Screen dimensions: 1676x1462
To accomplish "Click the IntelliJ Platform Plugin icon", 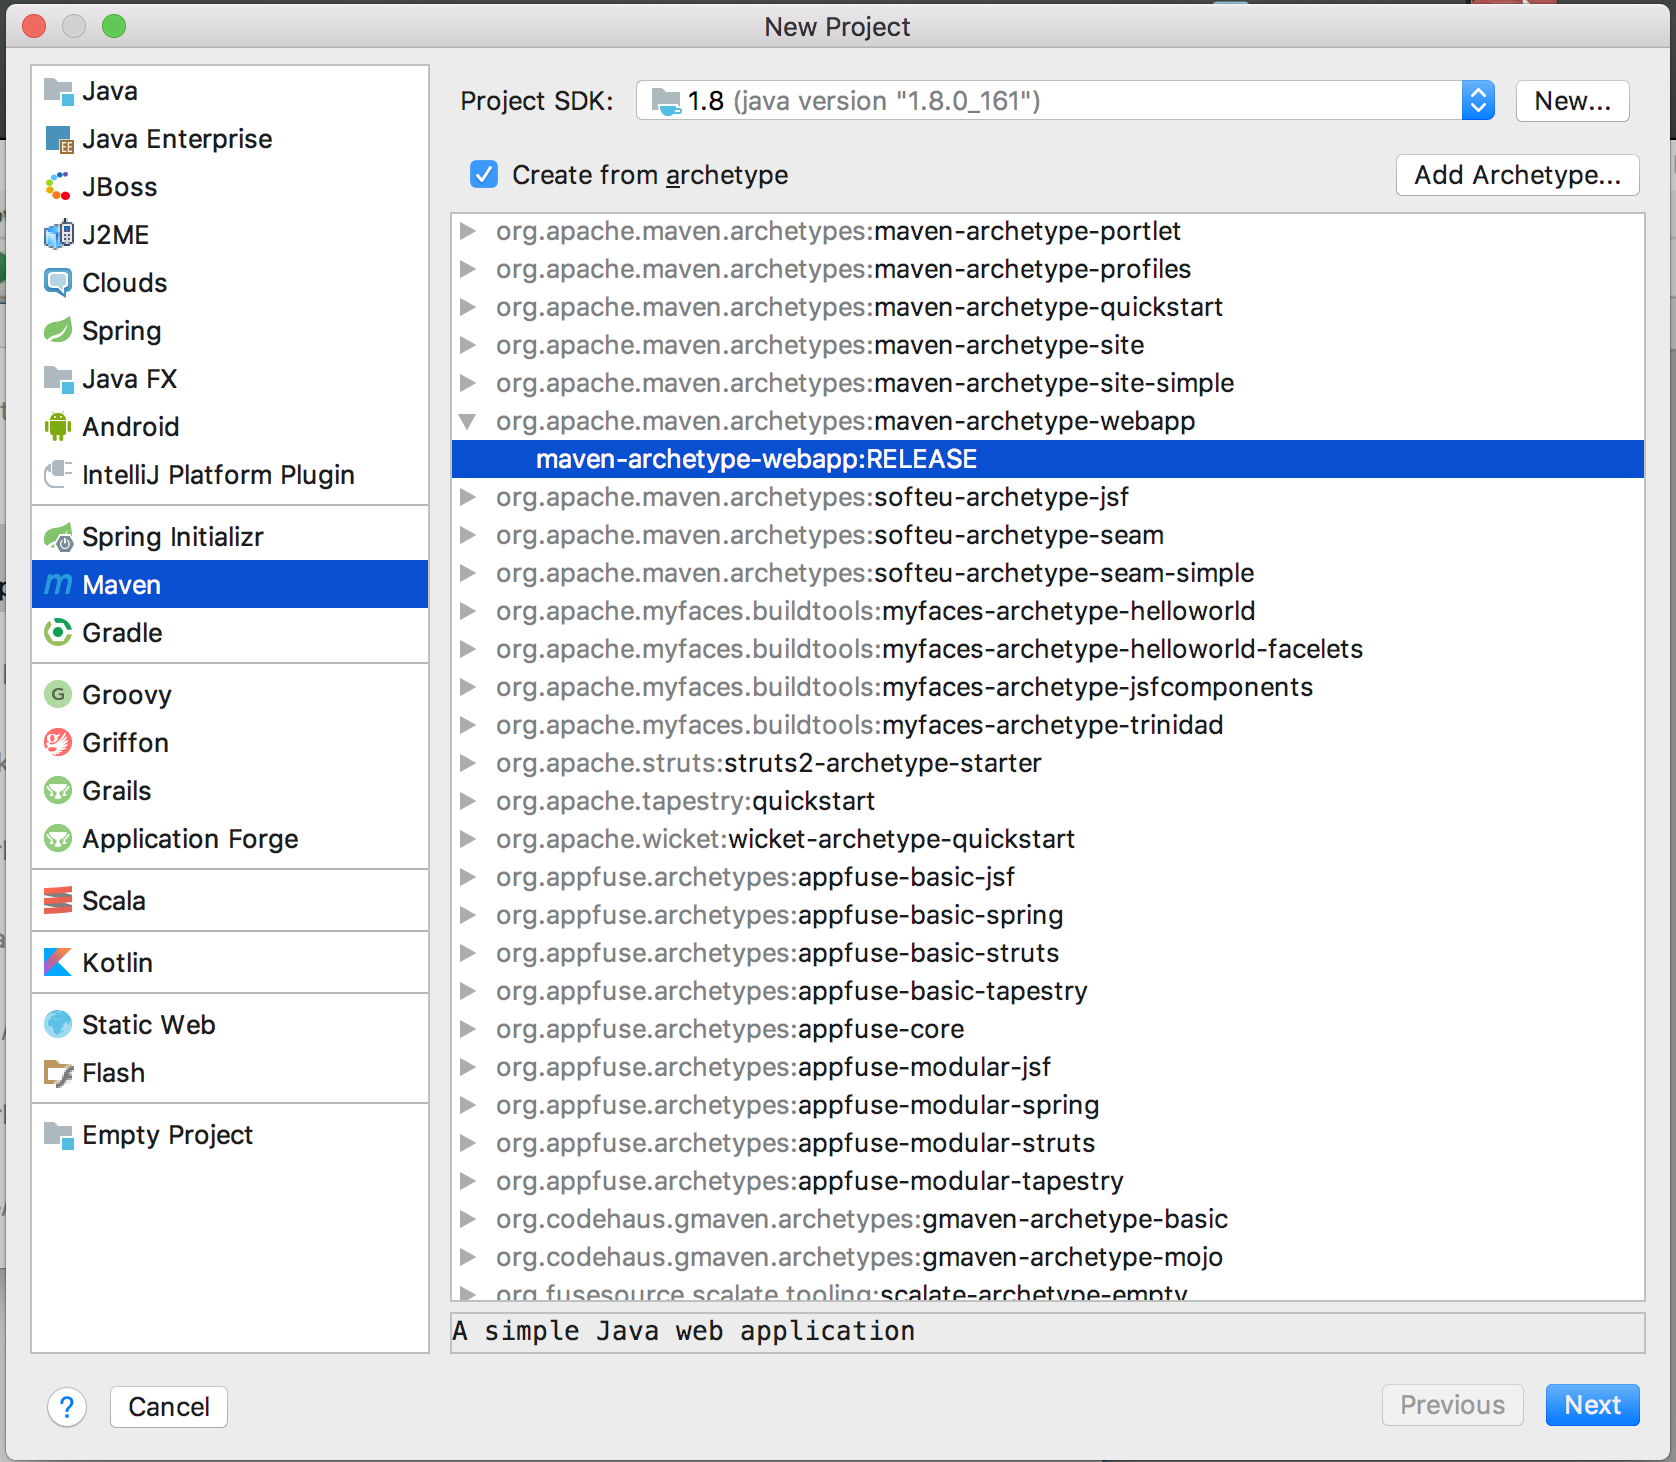I will 59,475.
